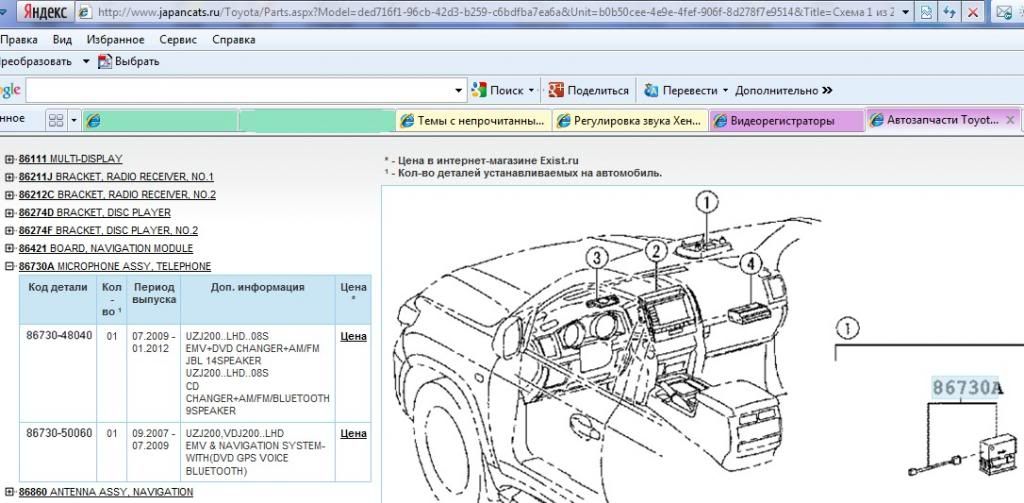Screen dimensions: 1024x503
Task: Click callout number 3 on the diagram
Action: click(x=597, y=259)
